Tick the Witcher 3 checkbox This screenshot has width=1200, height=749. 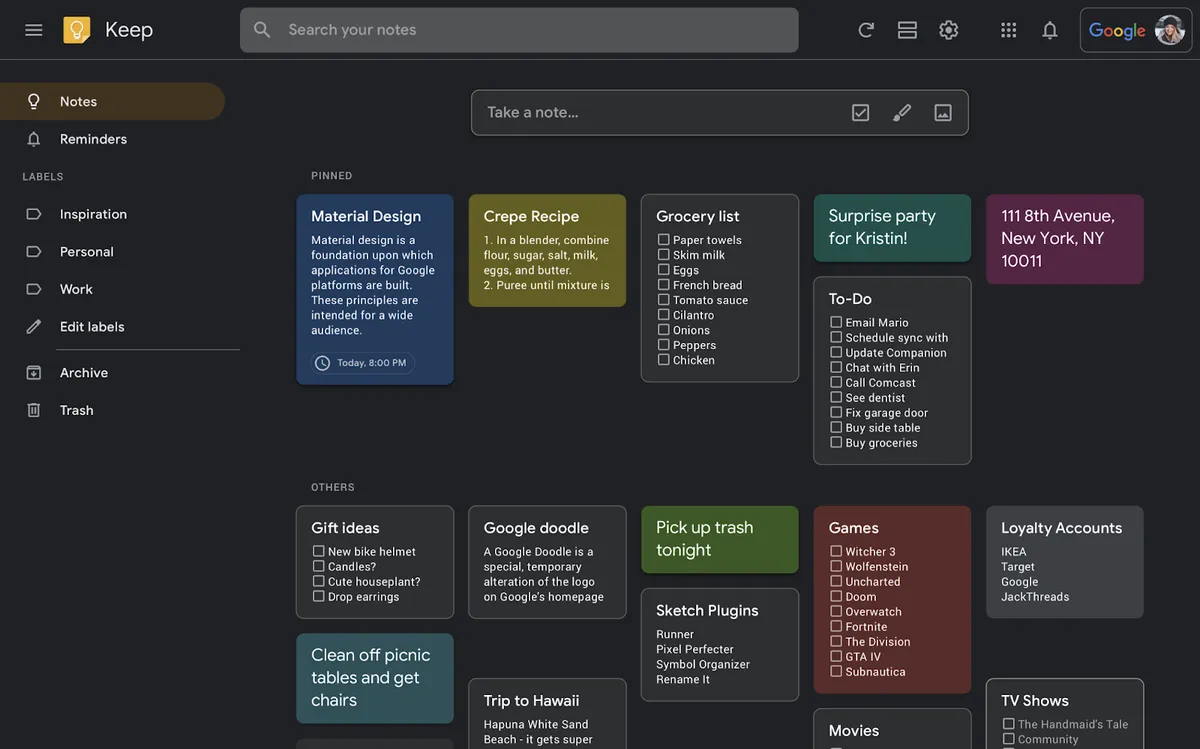(x=836, y=551)
